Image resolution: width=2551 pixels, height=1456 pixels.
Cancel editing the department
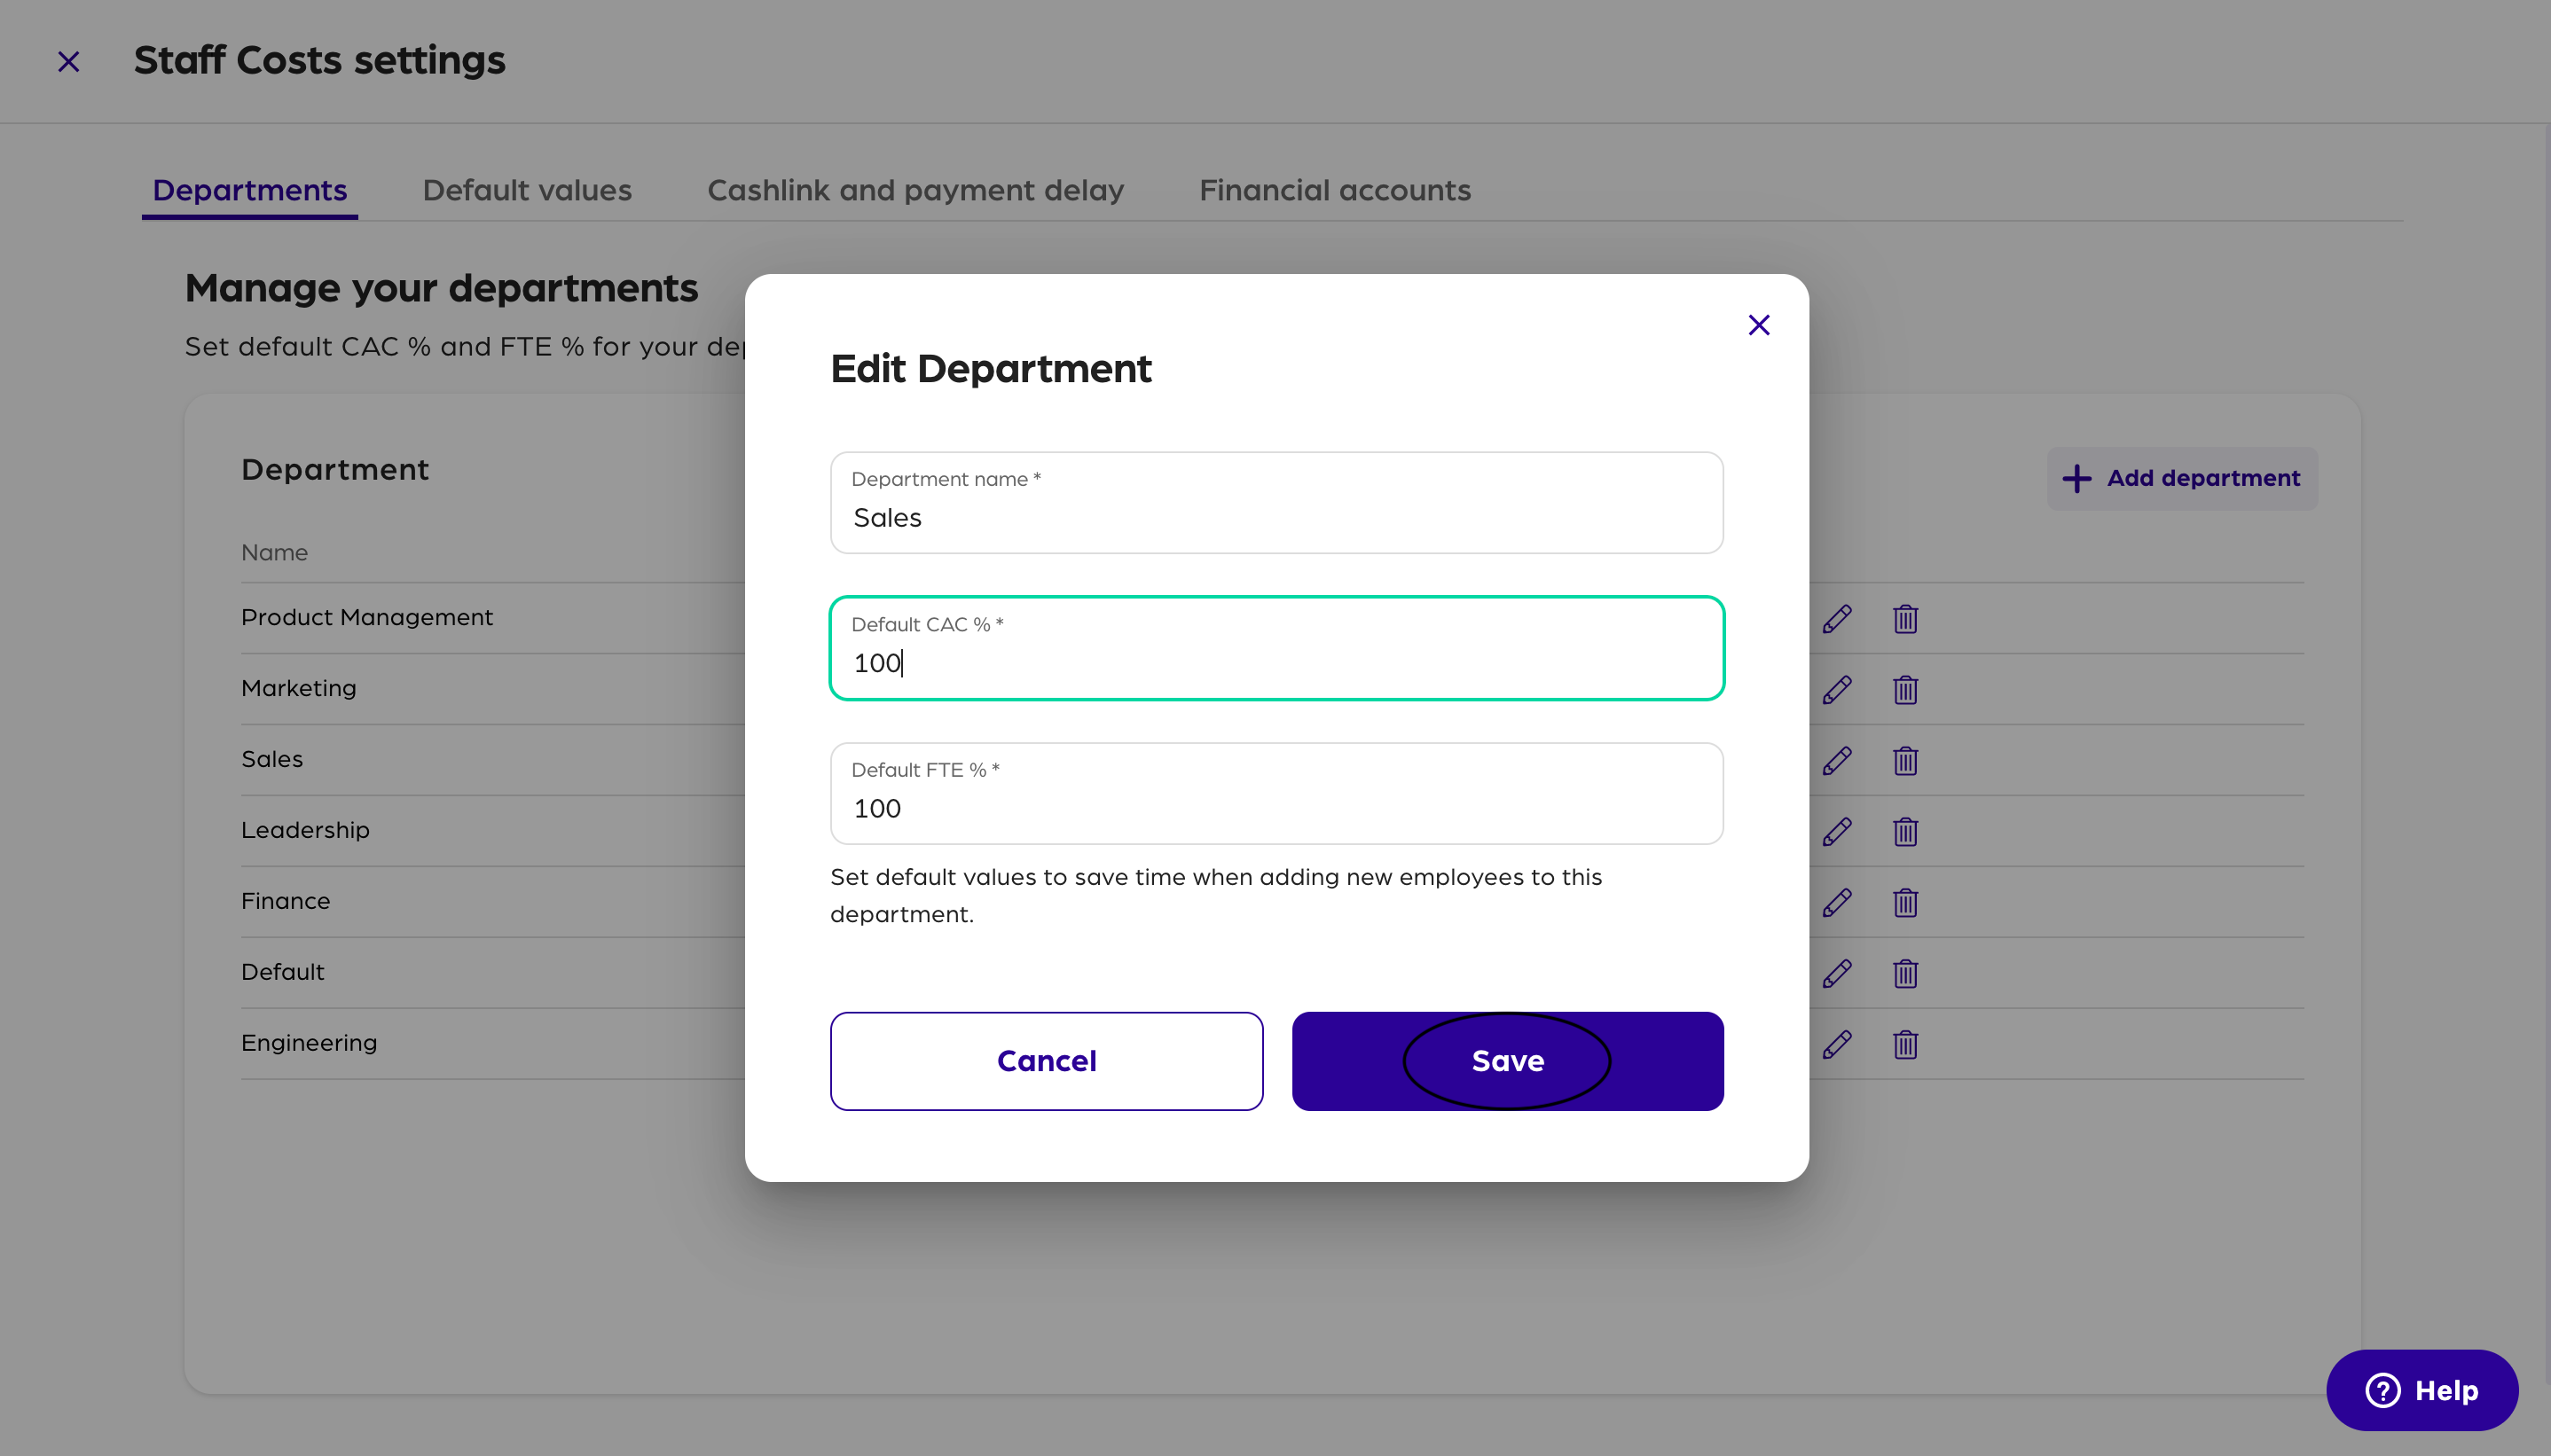(1046, 1061)
